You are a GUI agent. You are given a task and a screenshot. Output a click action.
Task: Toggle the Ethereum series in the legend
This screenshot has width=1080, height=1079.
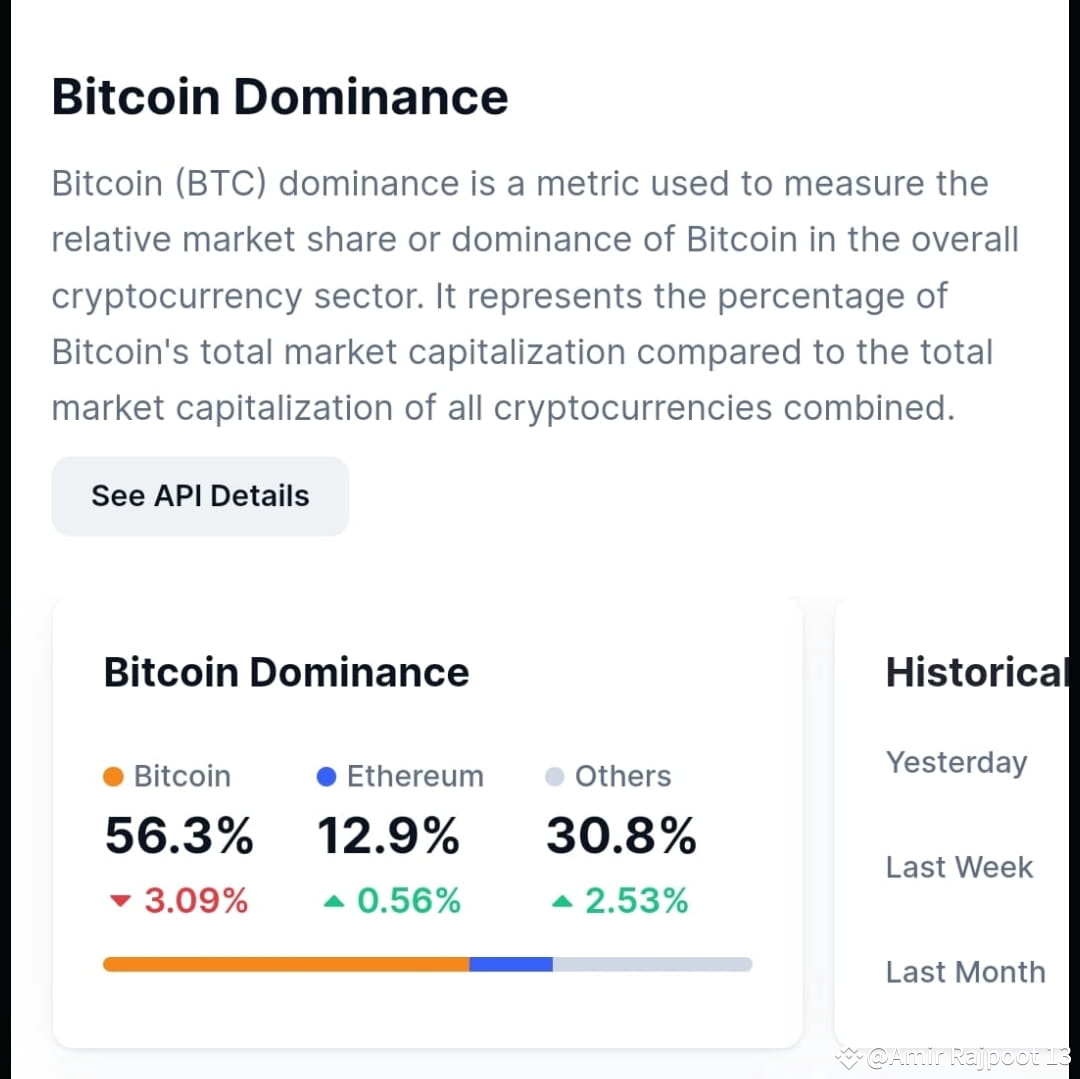(x=400, y=776)
